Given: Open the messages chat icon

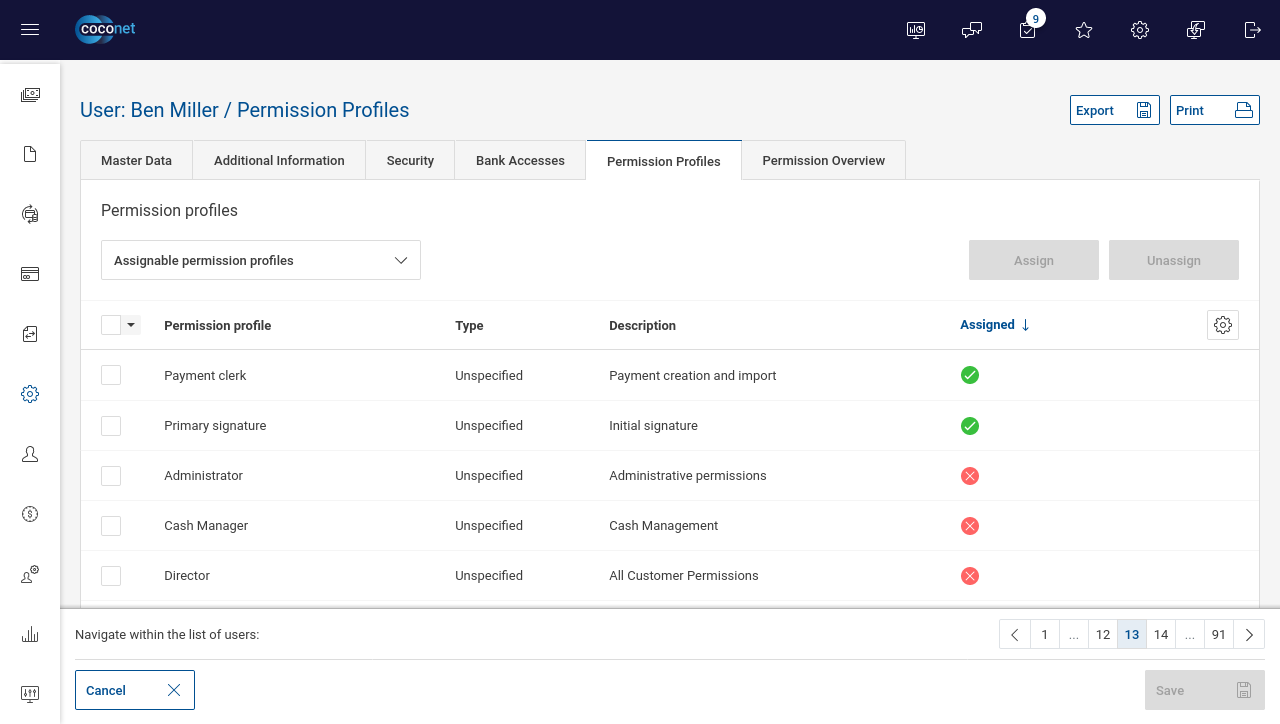Looking at the screenshot, I should coord(972,30).
